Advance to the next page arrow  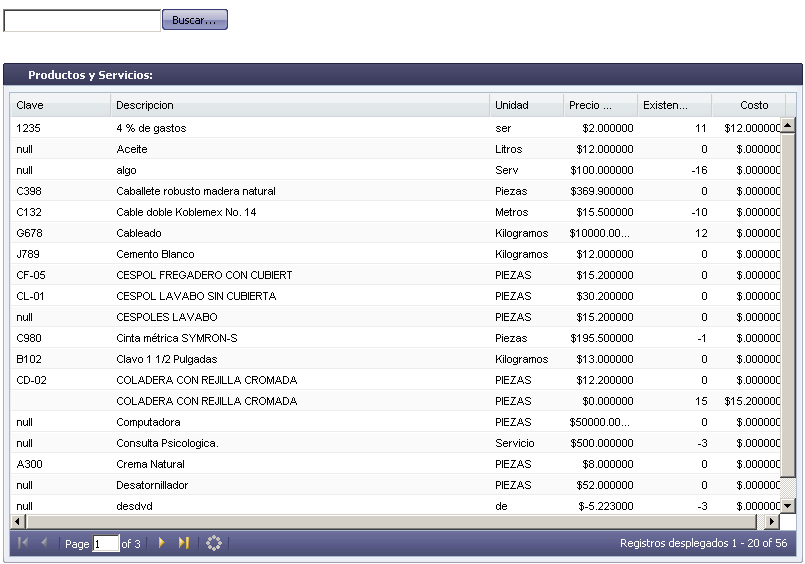pyautogui.click(x=162, y=543)
